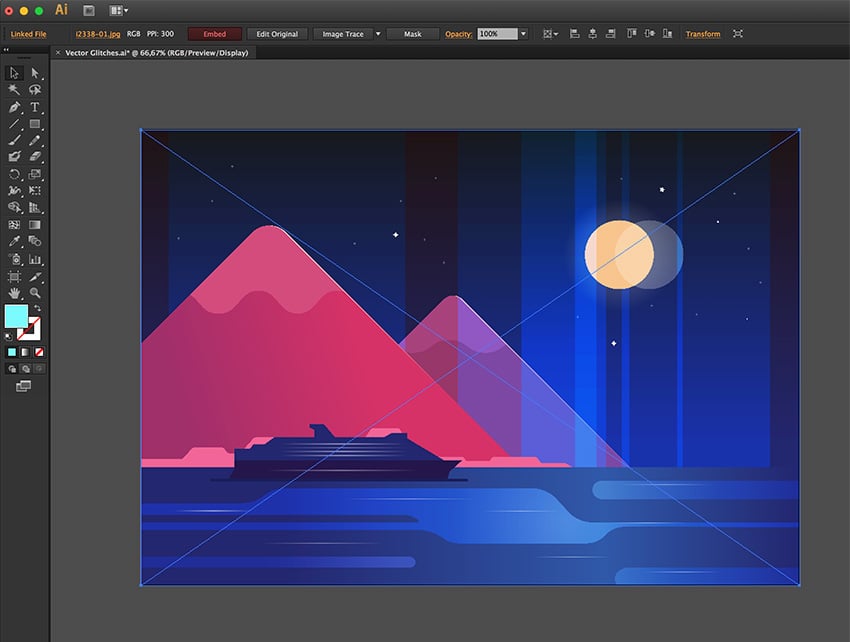
Task: Swap fill and stroke colors
Action: (x=39, y=308)
